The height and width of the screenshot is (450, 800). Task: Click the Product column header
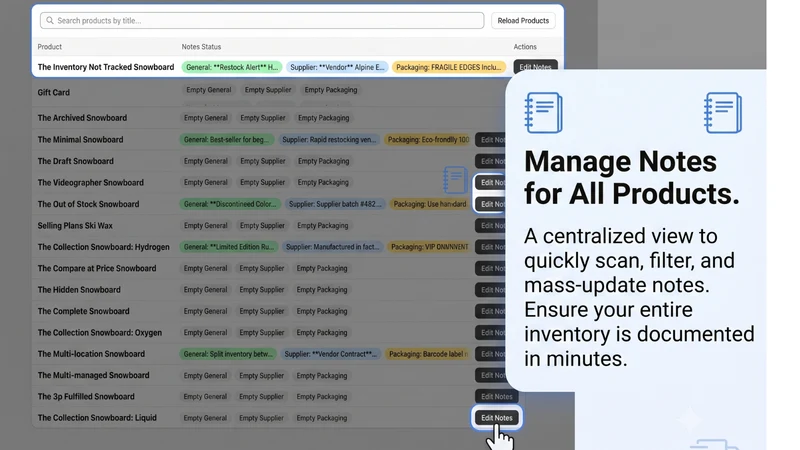[x=49, y=46]
